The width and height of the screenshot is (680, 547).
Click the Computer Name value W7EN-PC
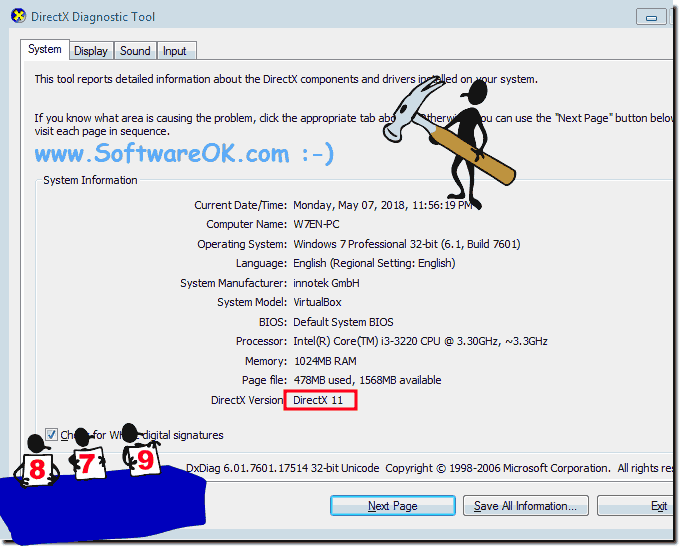click(316, 224)
